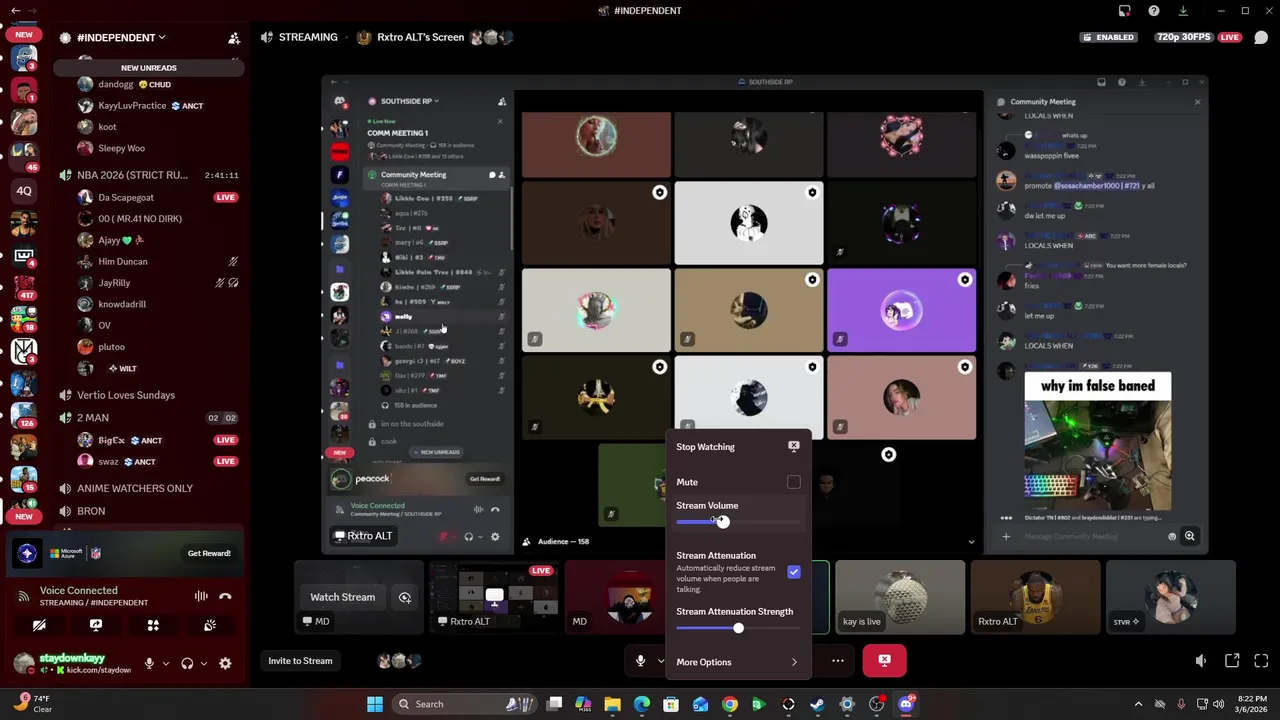
Task: Open the help icon in title bar
Action: point(1154,11)
